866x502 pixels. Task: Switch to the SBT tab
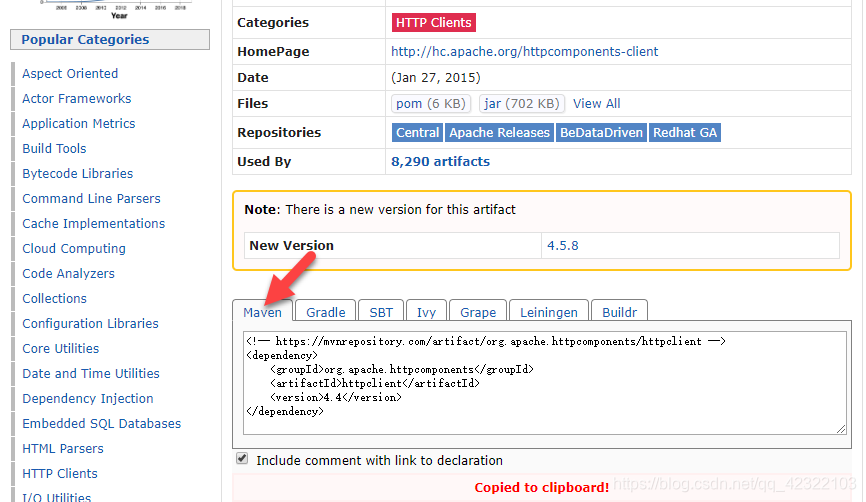click(x=381, y=312)
